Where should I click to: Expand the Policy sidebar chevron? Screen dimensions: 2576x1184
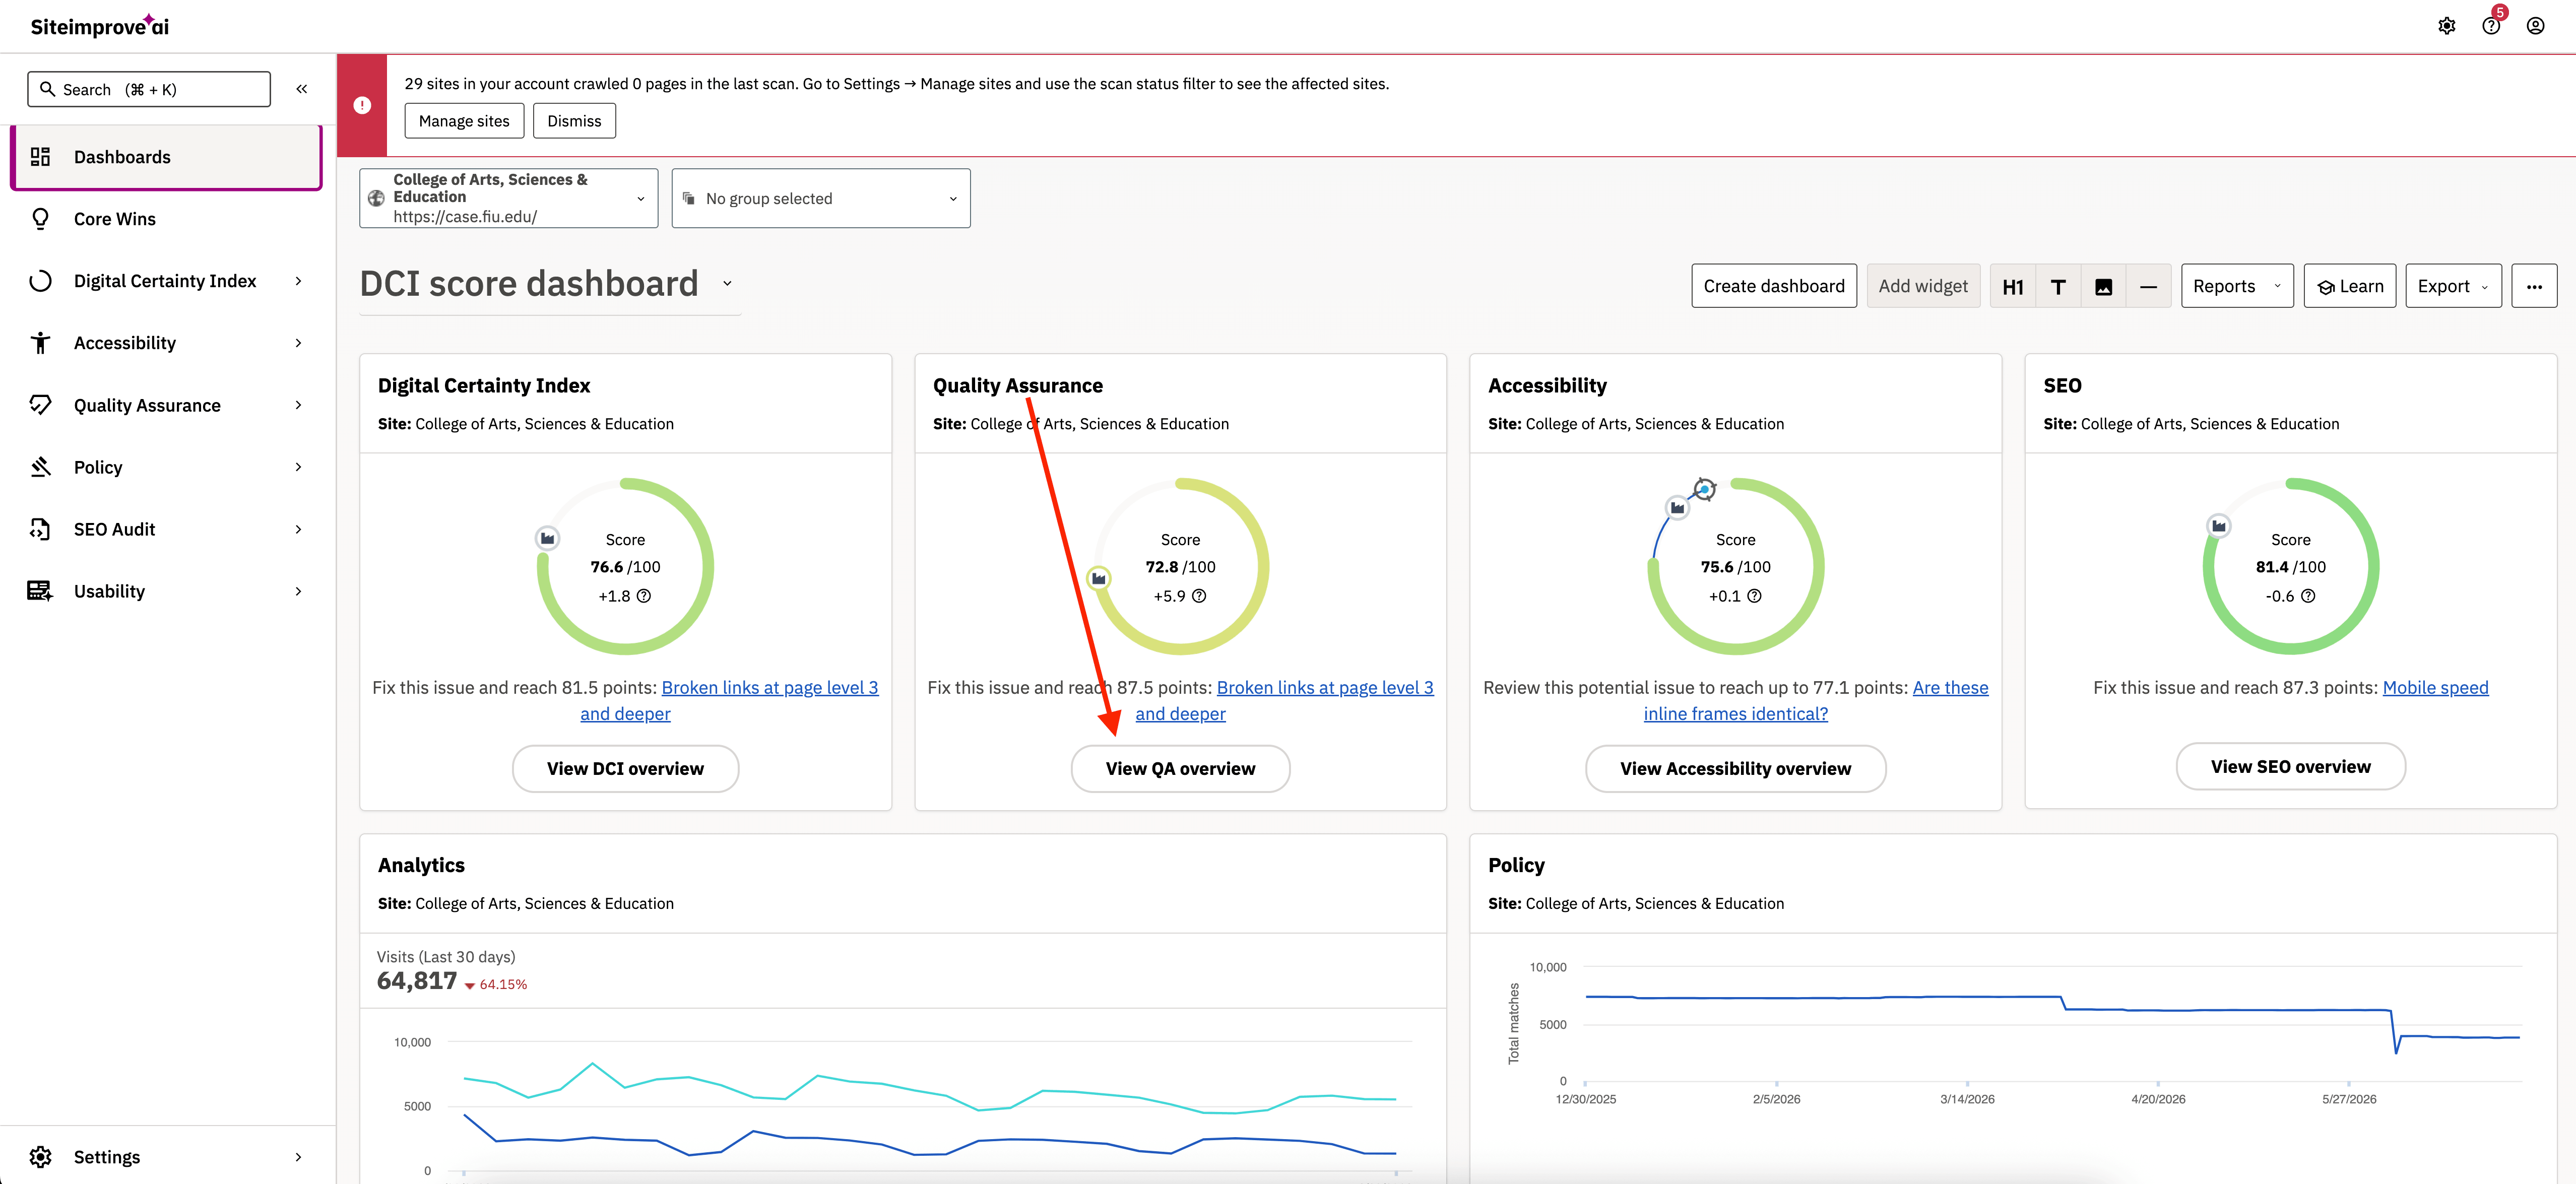point(298,467)
